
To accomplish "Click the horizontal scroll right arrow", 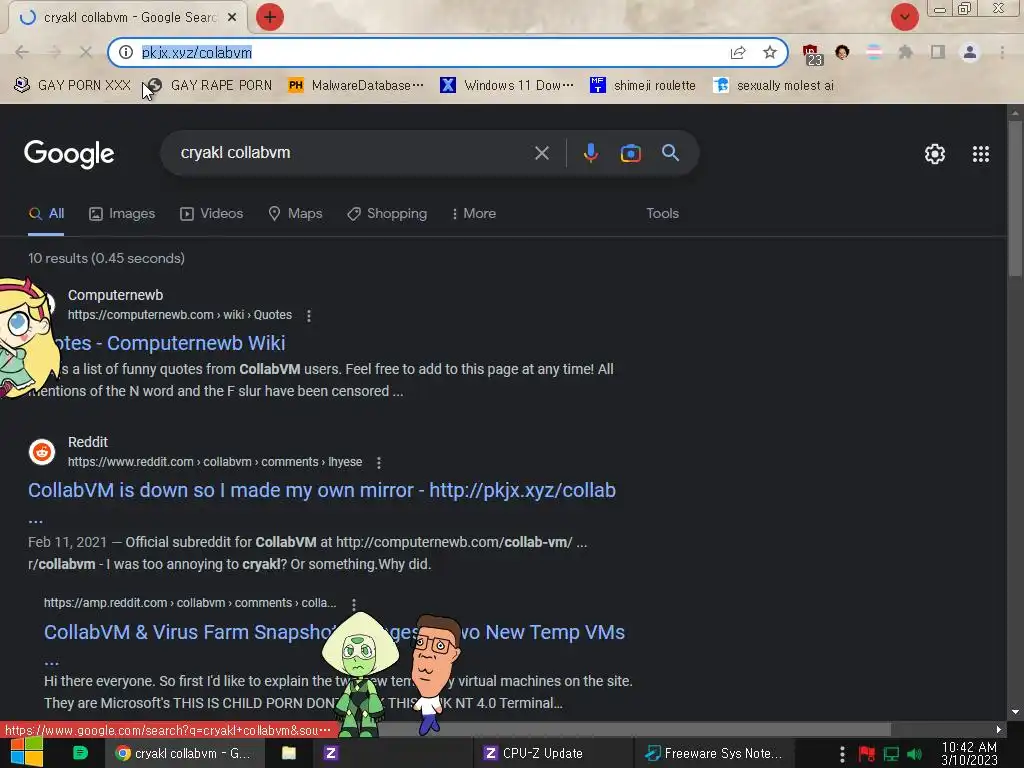I will 999,729.
